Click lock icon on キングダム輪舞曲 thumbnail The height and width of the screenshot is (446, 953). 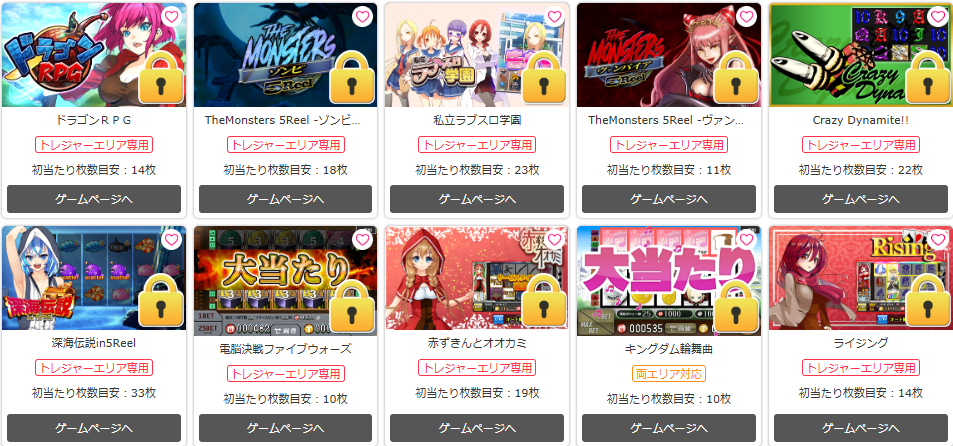[736, 306]
